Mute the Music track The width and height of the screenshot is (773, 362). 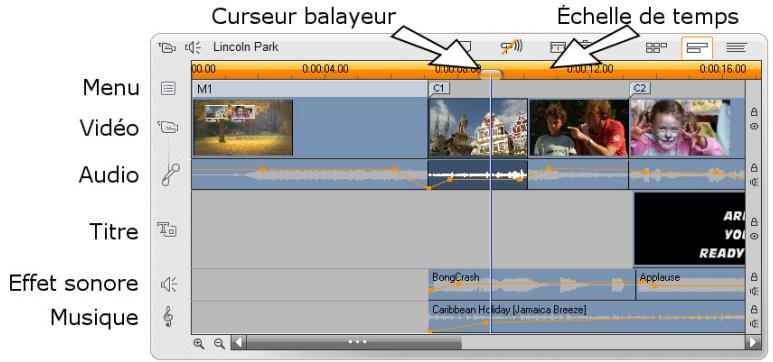click(754, 324)
